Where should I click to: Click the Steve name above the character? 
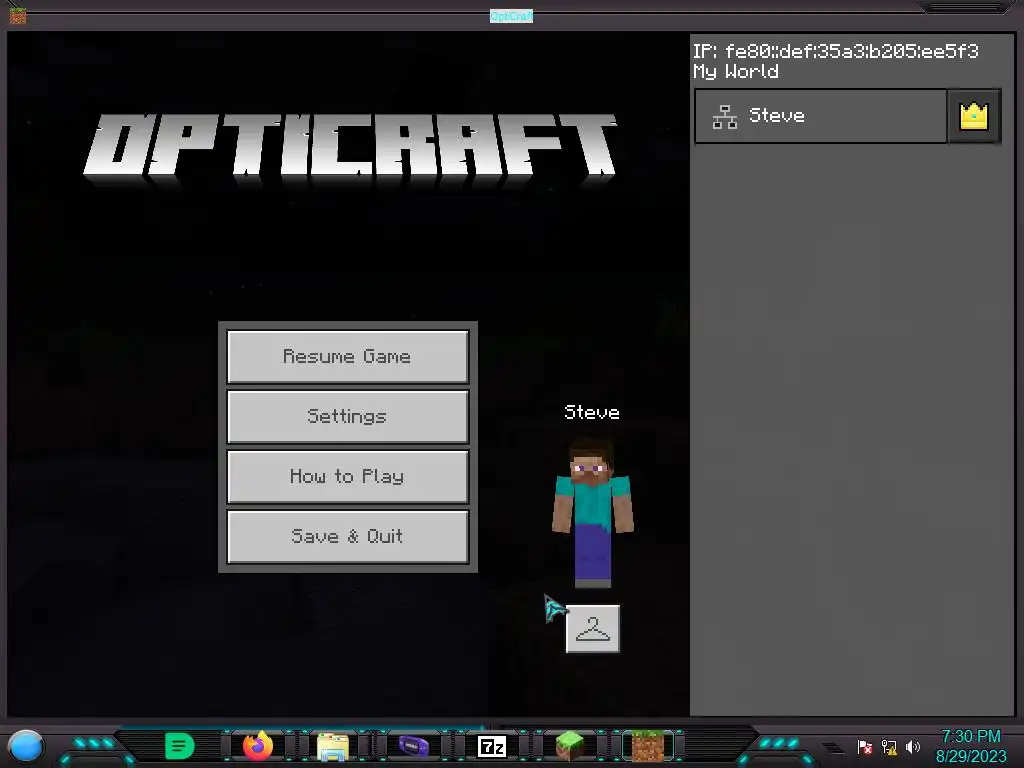pos(592,412)
